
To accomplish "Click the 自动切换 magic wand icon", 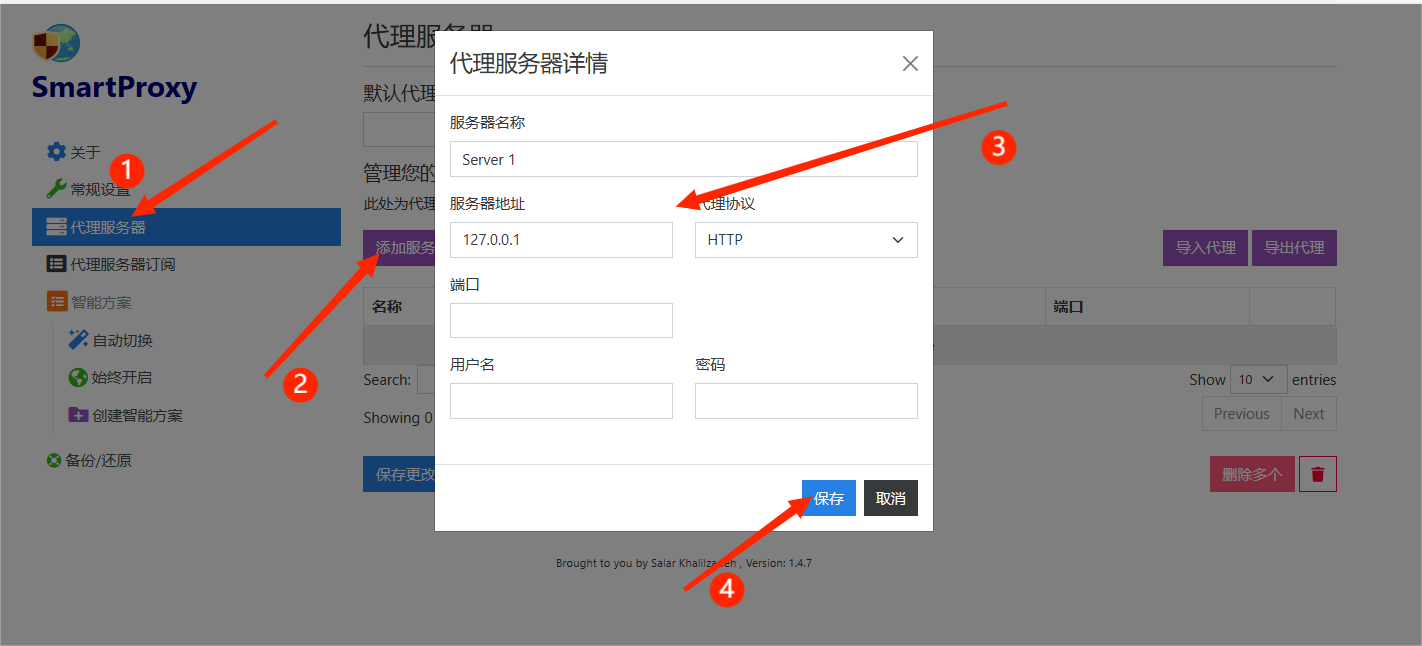I will point(79,339).
